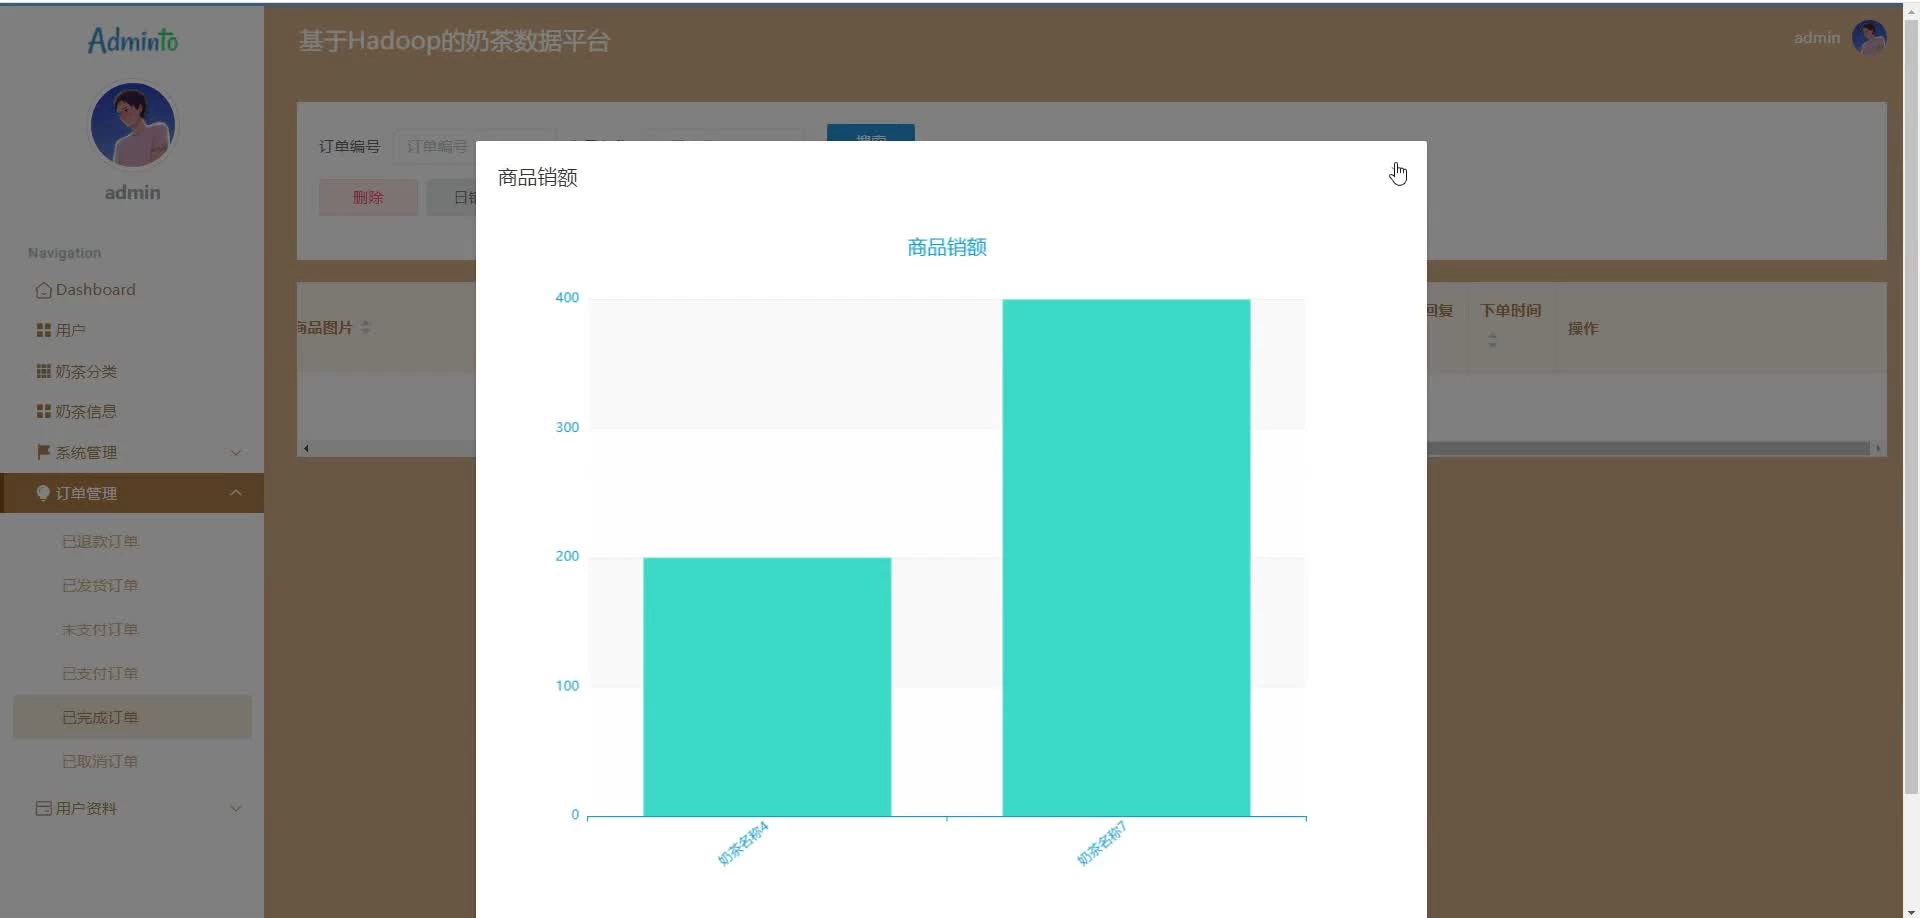The height and width of the screenshot is (918, 1920).
Task: Click the grid icon beside 奶茶分类
Action: pyautogui.click(x=43, y=371)
